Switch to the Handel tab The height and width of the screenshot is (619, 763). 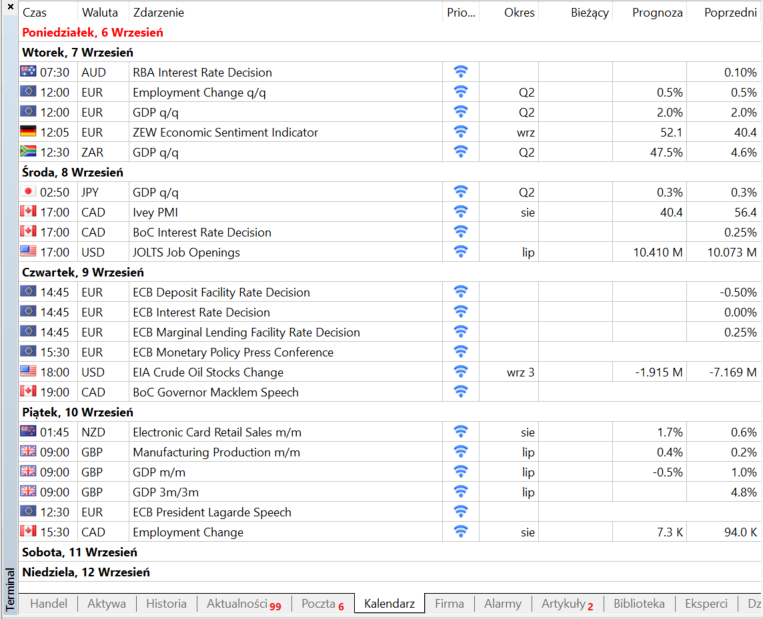pyautogui.click(x=49, y=603)
